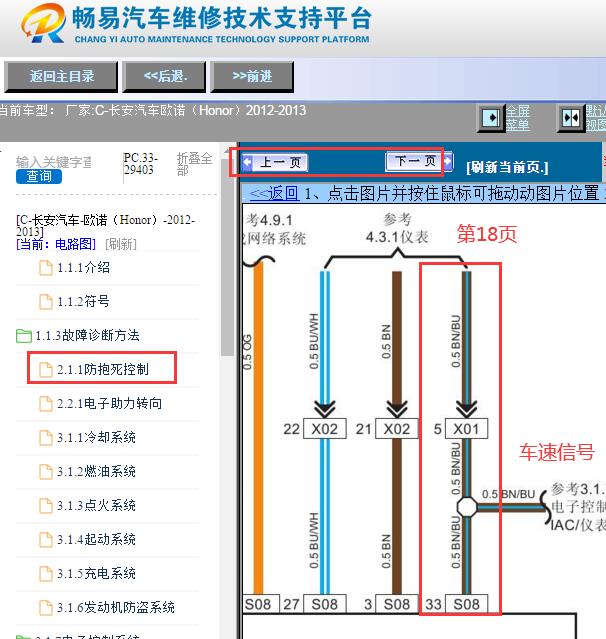Click the X01 connector box pin 5
Viewport: 606px width, 639px height.
pyautogui.click(x=466, y=429)
